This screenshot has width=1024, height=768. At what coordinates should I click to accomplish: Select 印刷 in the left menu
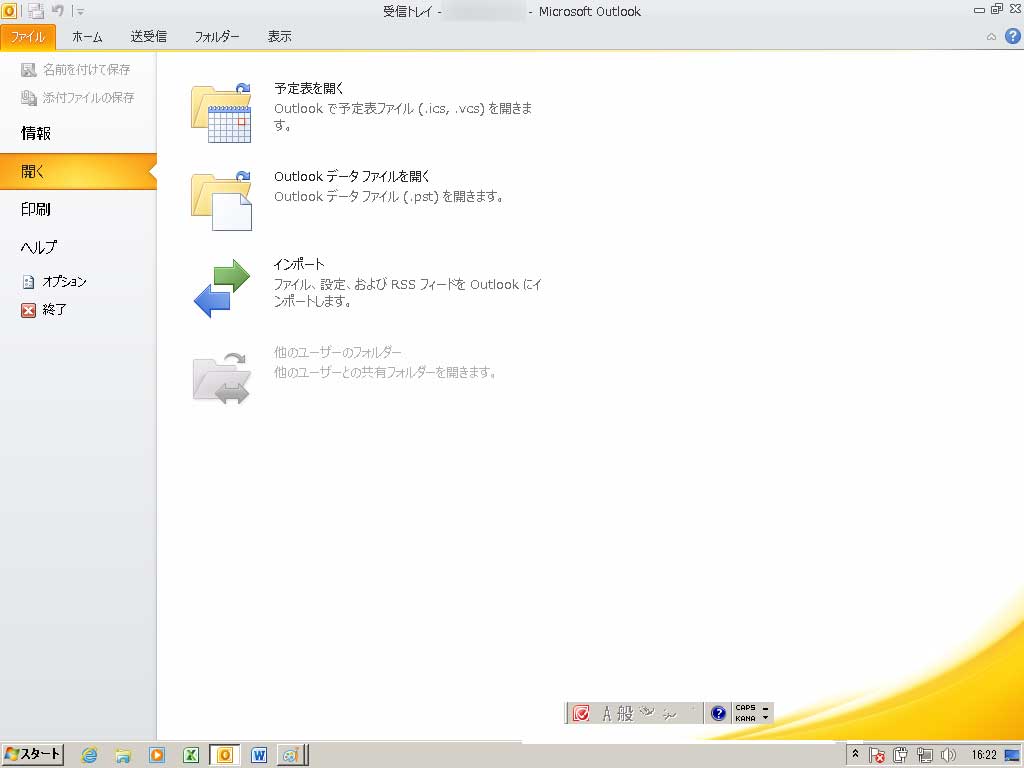click(36, 209)
